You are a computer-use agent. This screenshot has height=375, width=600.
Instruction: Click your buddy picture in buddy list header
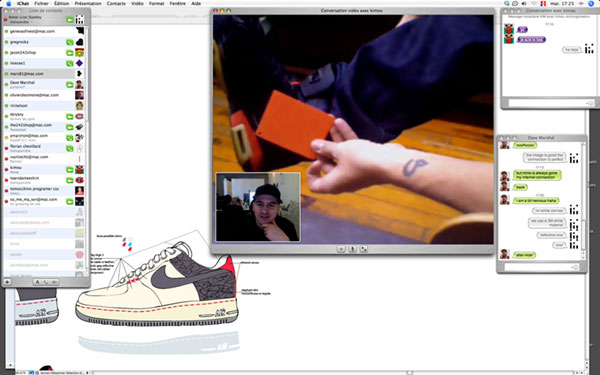pos(80,20)
